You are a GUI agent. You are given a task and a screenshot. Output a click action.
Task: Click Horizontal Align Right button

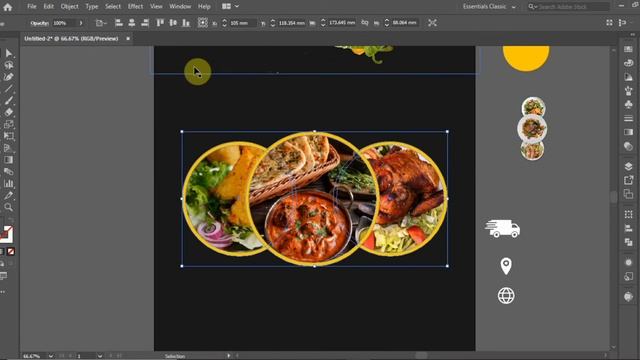point(145,23)
